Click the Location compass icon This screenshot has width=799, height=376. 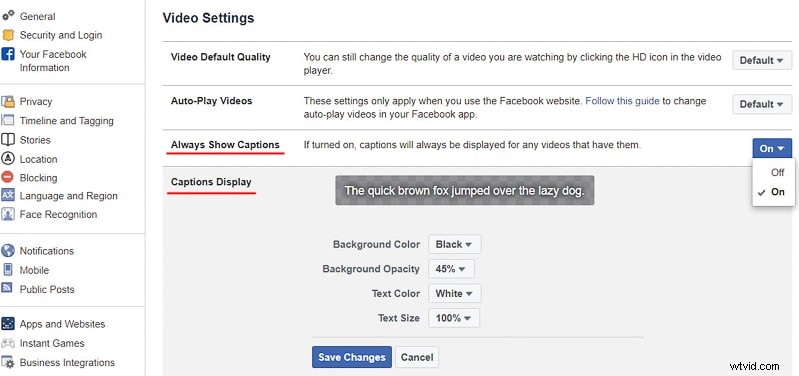[x=8, y=159]
